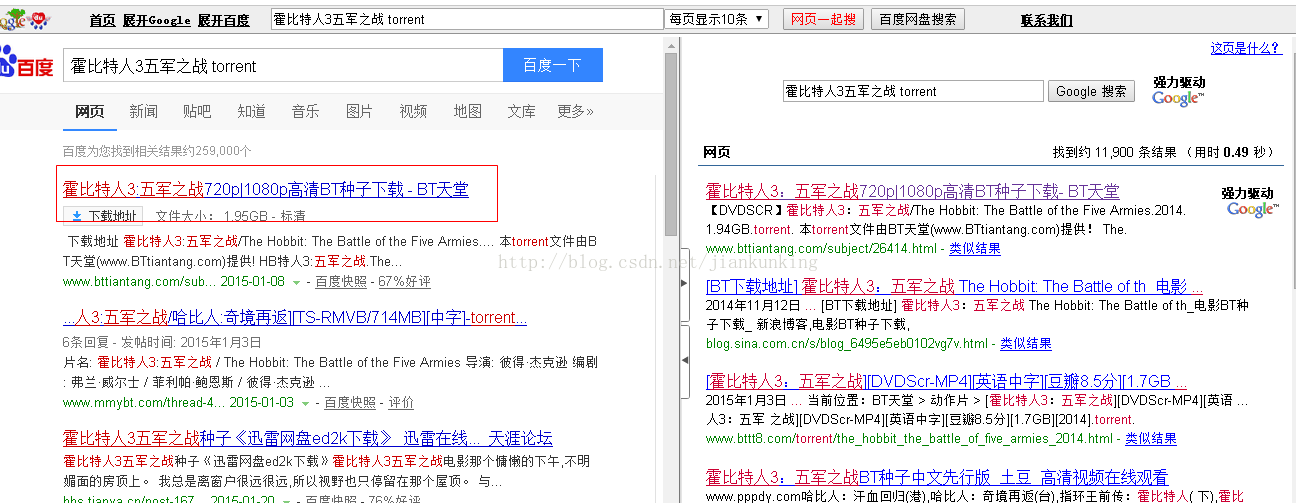
Task: Click the 百度网盘搜索 button
Action: pos(918,19)
